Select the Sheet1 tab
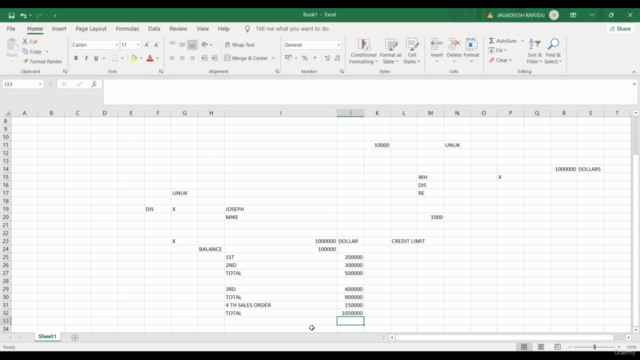This screenshot has width=640, height=360. pos(47,336)
